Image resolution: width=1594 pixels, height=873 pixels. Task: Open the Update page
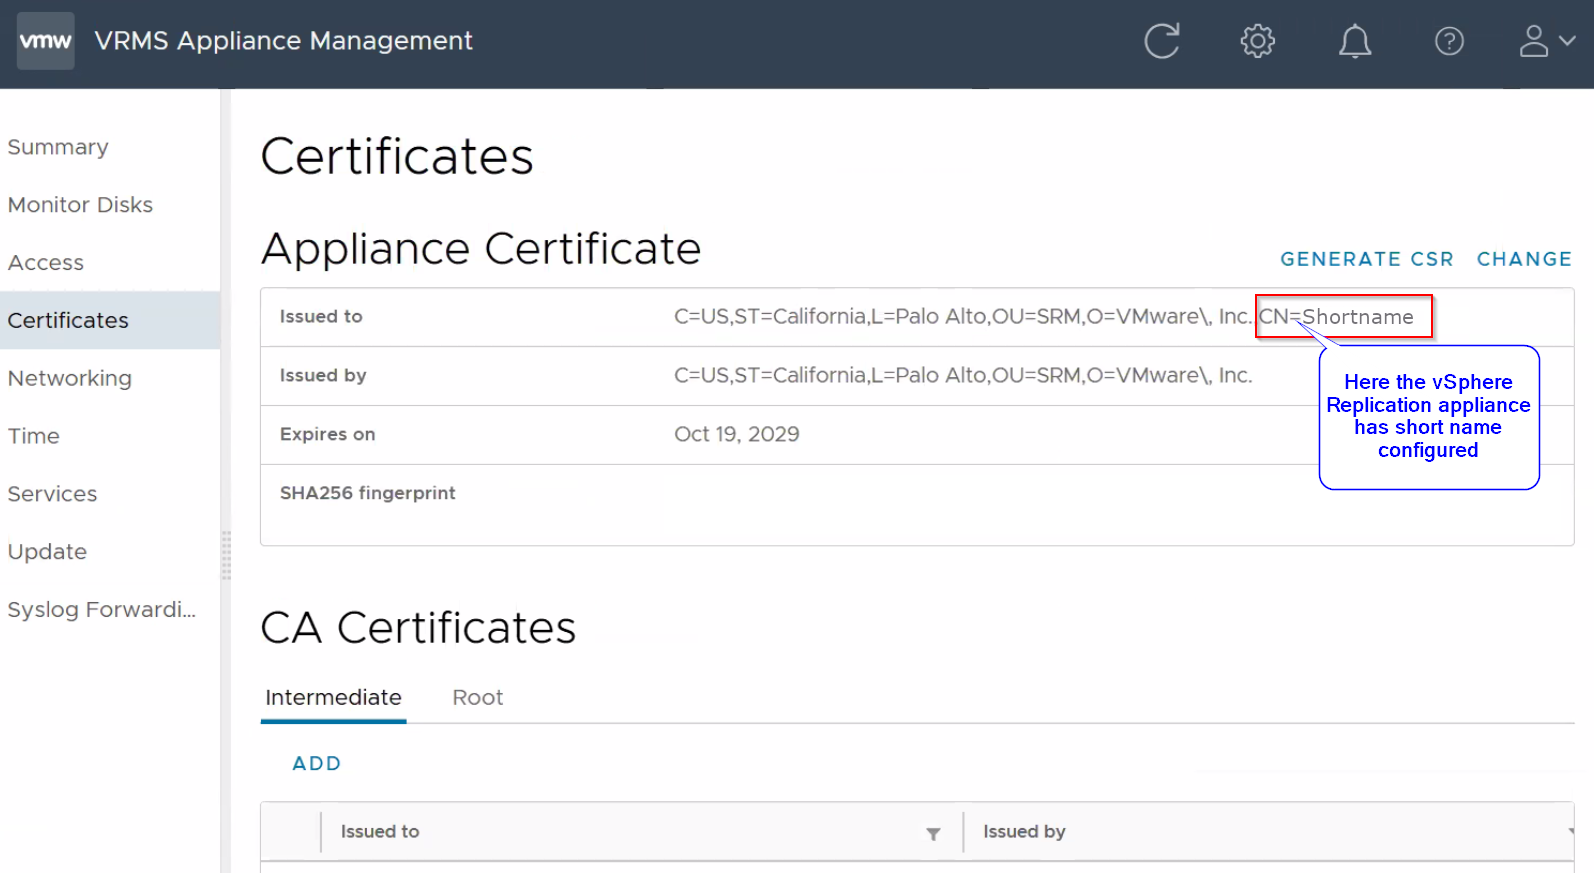47,552
